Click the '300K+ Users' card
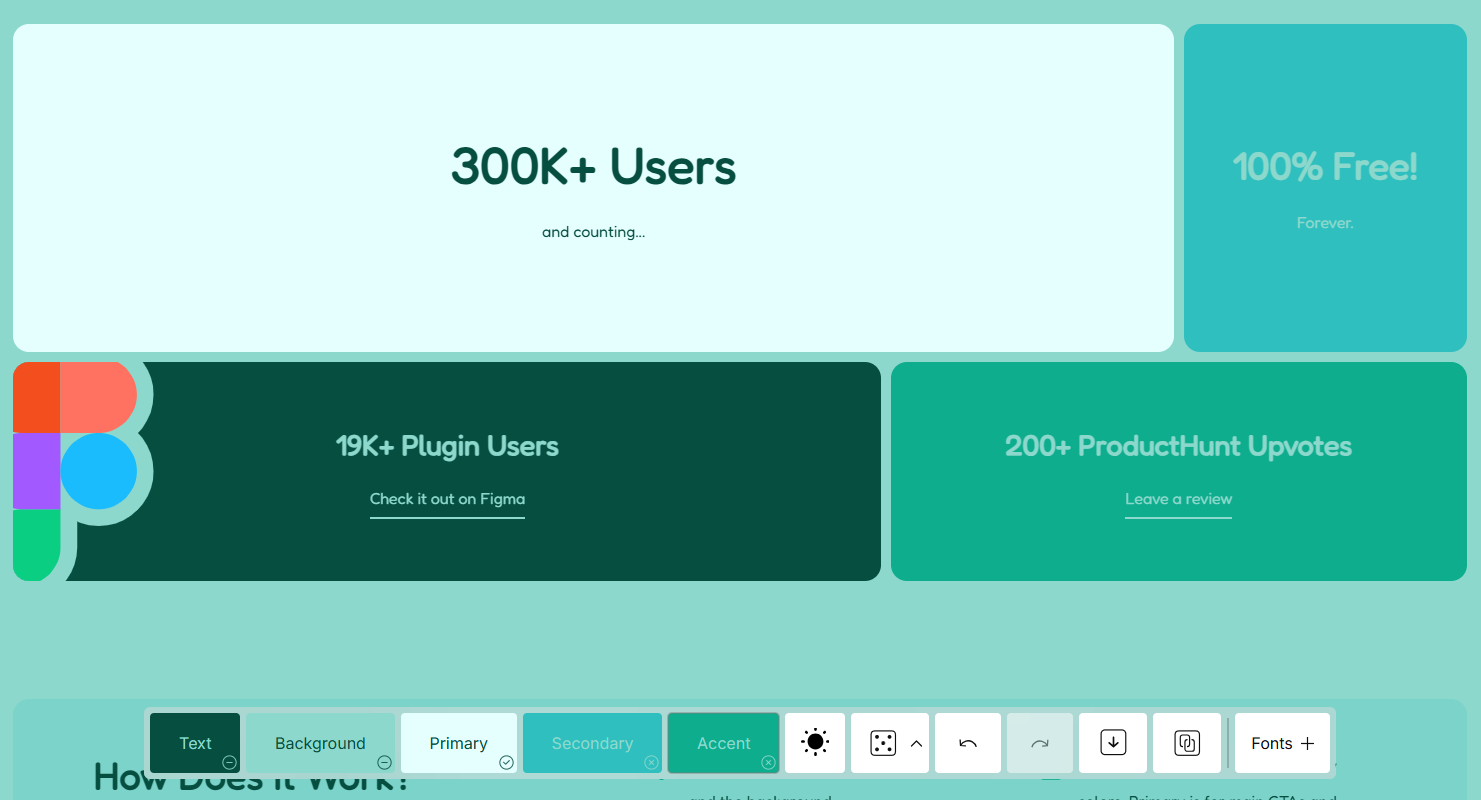The image size is (1481, 800). tap(593, 188)
